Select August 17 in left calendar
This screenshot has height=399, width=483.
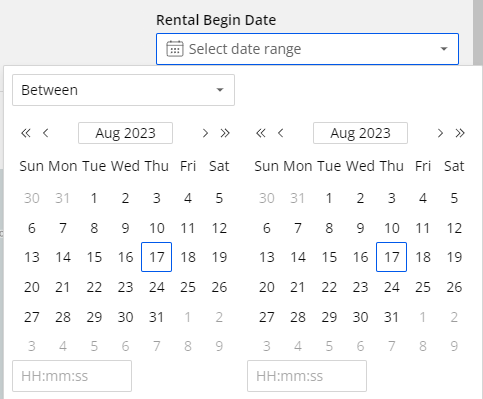coord(156,257)
